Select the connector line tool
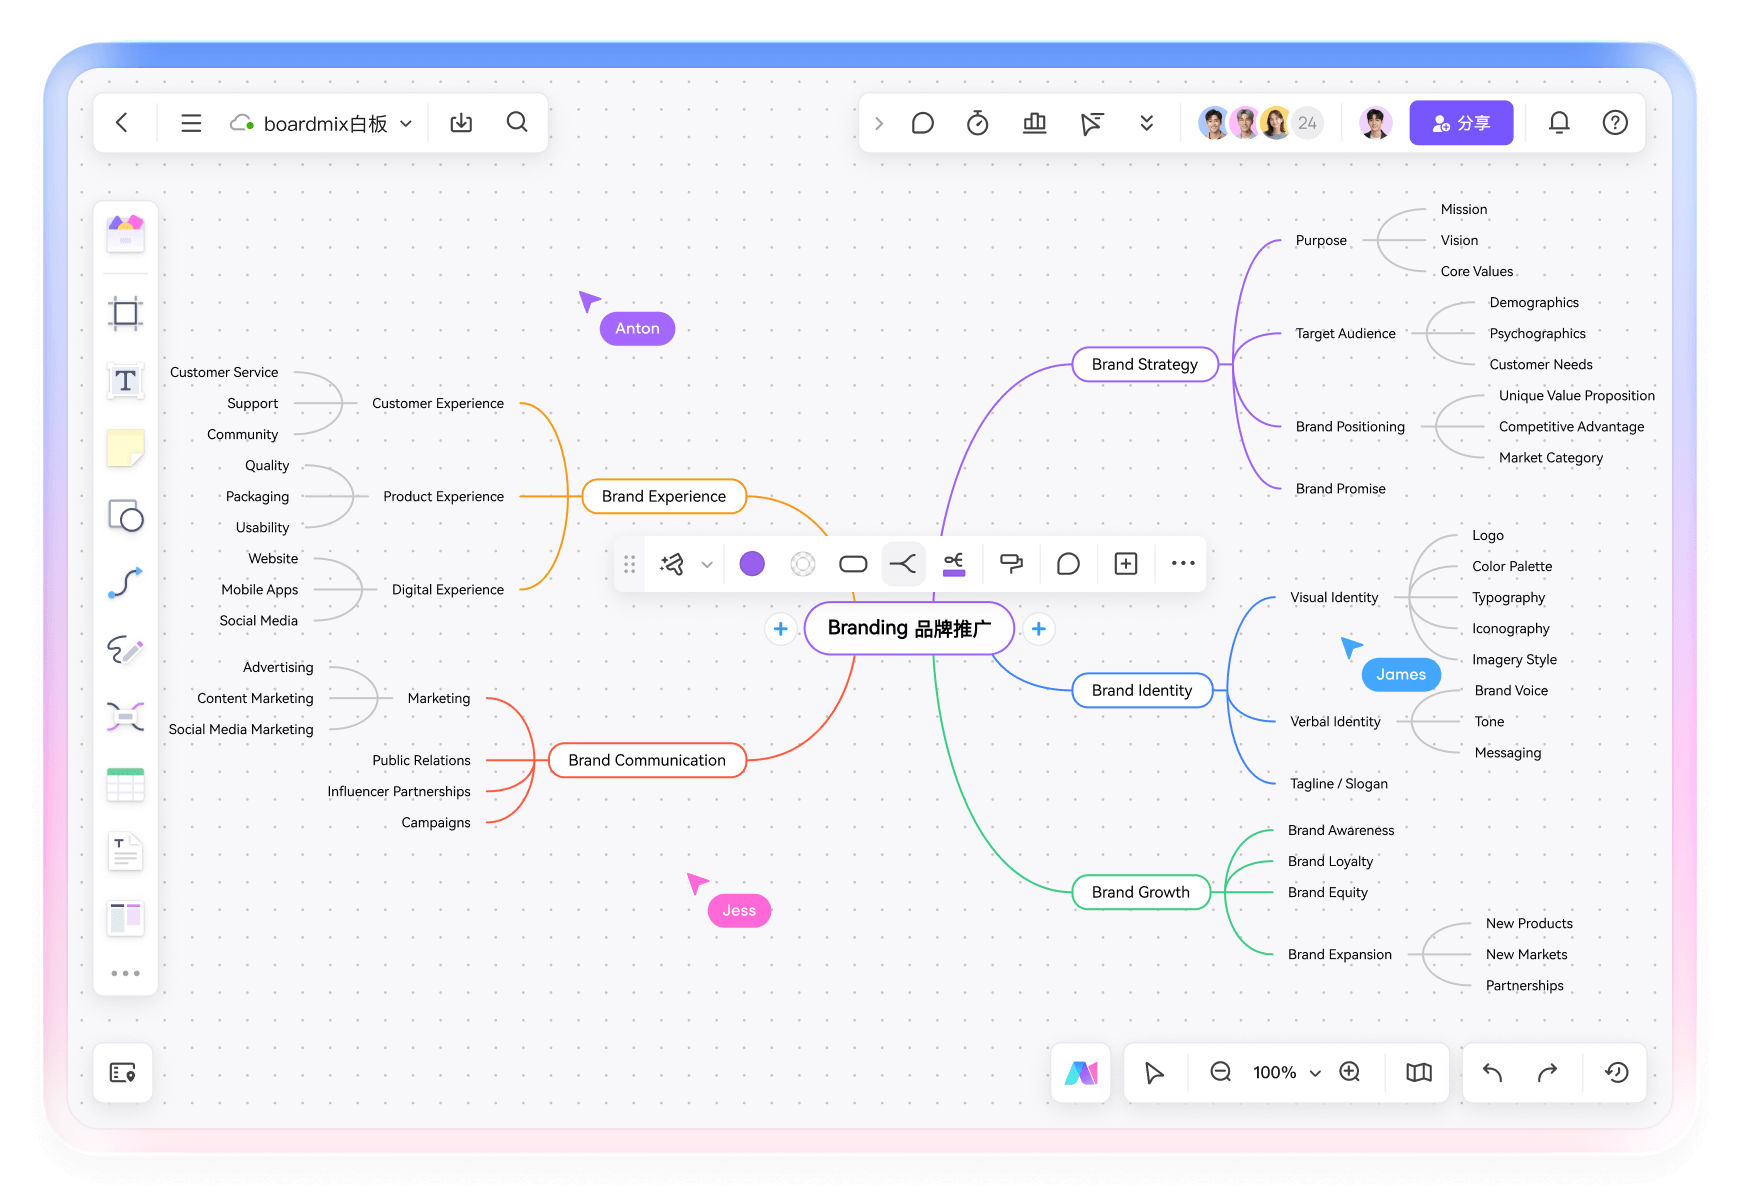Image resolution: width=1740 pixels, height=1196 pixels. (125, 582)
